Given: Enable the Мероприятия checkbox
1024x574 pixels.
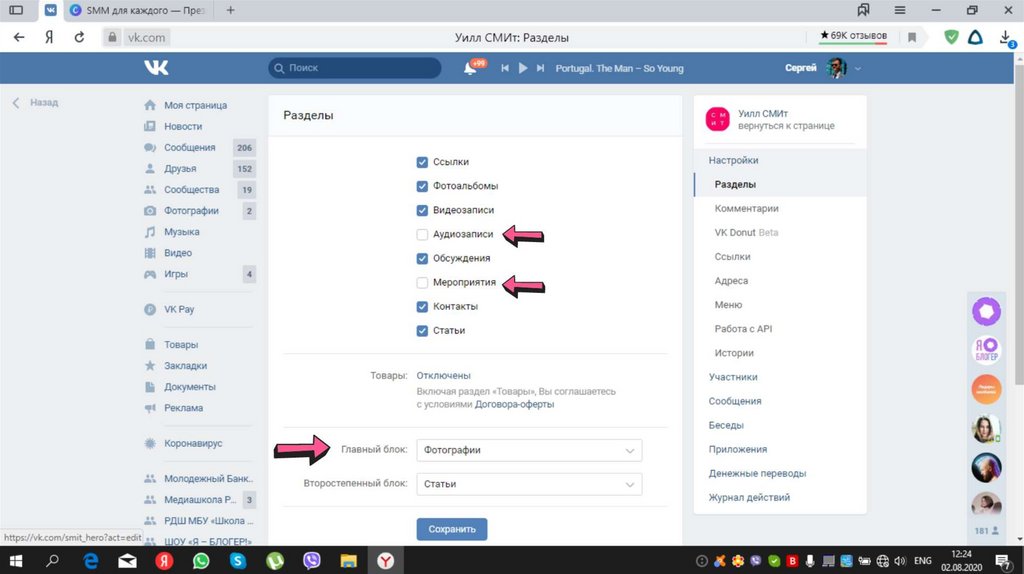Looking at the screenshot, I should point(422,283).
